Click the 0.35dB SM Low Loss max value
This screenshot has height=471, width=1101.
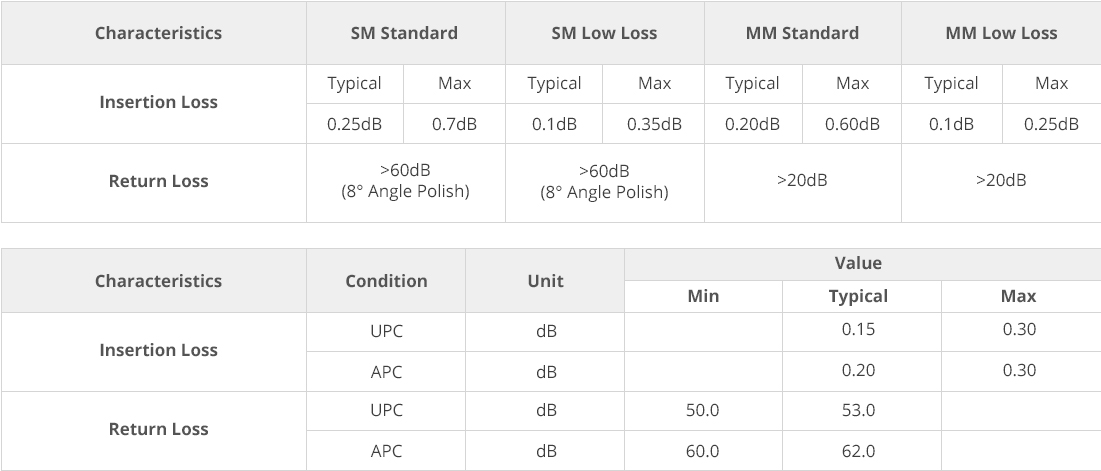point(654,124)
